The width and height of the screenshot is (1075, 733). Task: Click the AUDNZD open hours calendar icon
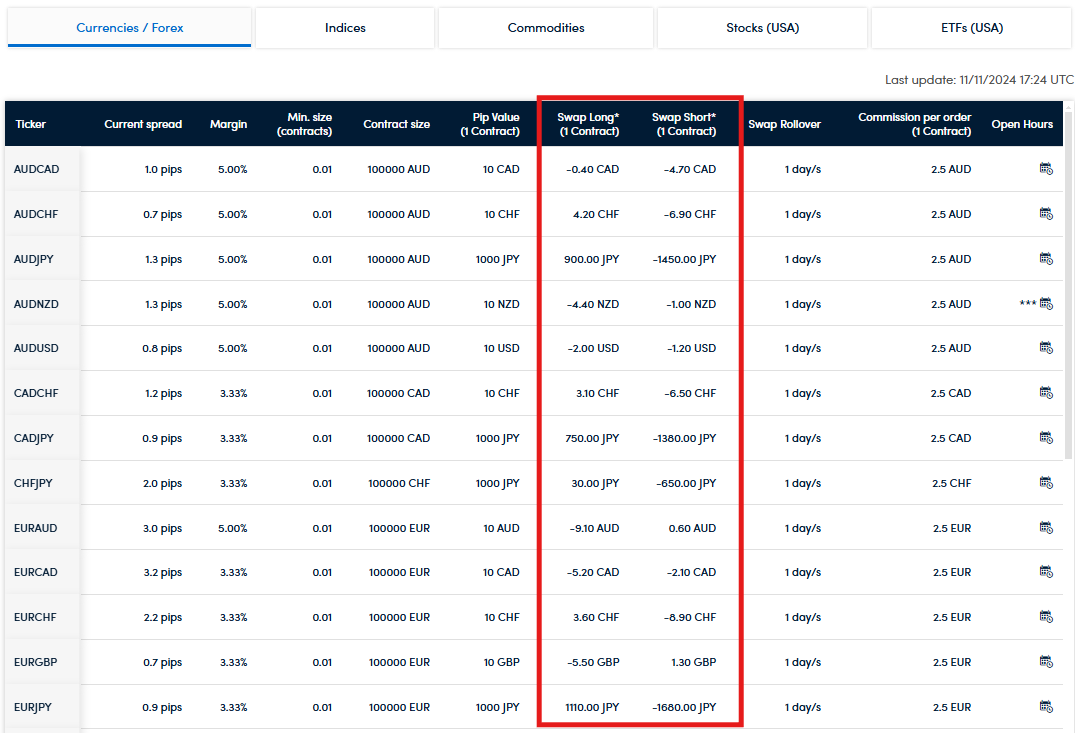[1046, 304]
